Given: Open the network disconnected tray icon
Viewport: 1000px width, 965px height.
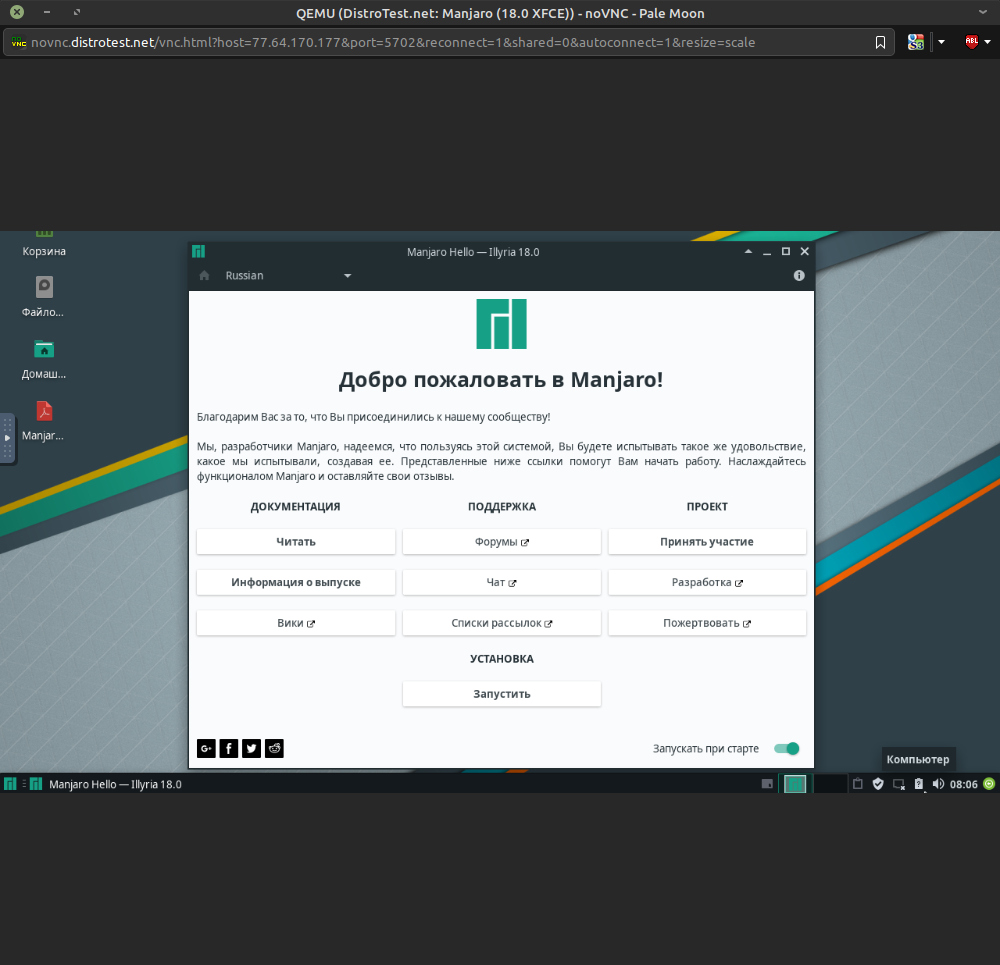Looking at the screenshot, I should click(x=899, y=785).
